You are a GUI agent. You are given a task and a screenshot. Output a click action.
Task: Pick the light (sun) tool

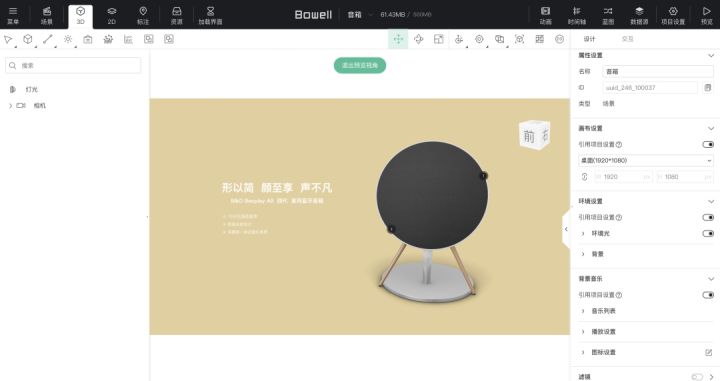68,39
